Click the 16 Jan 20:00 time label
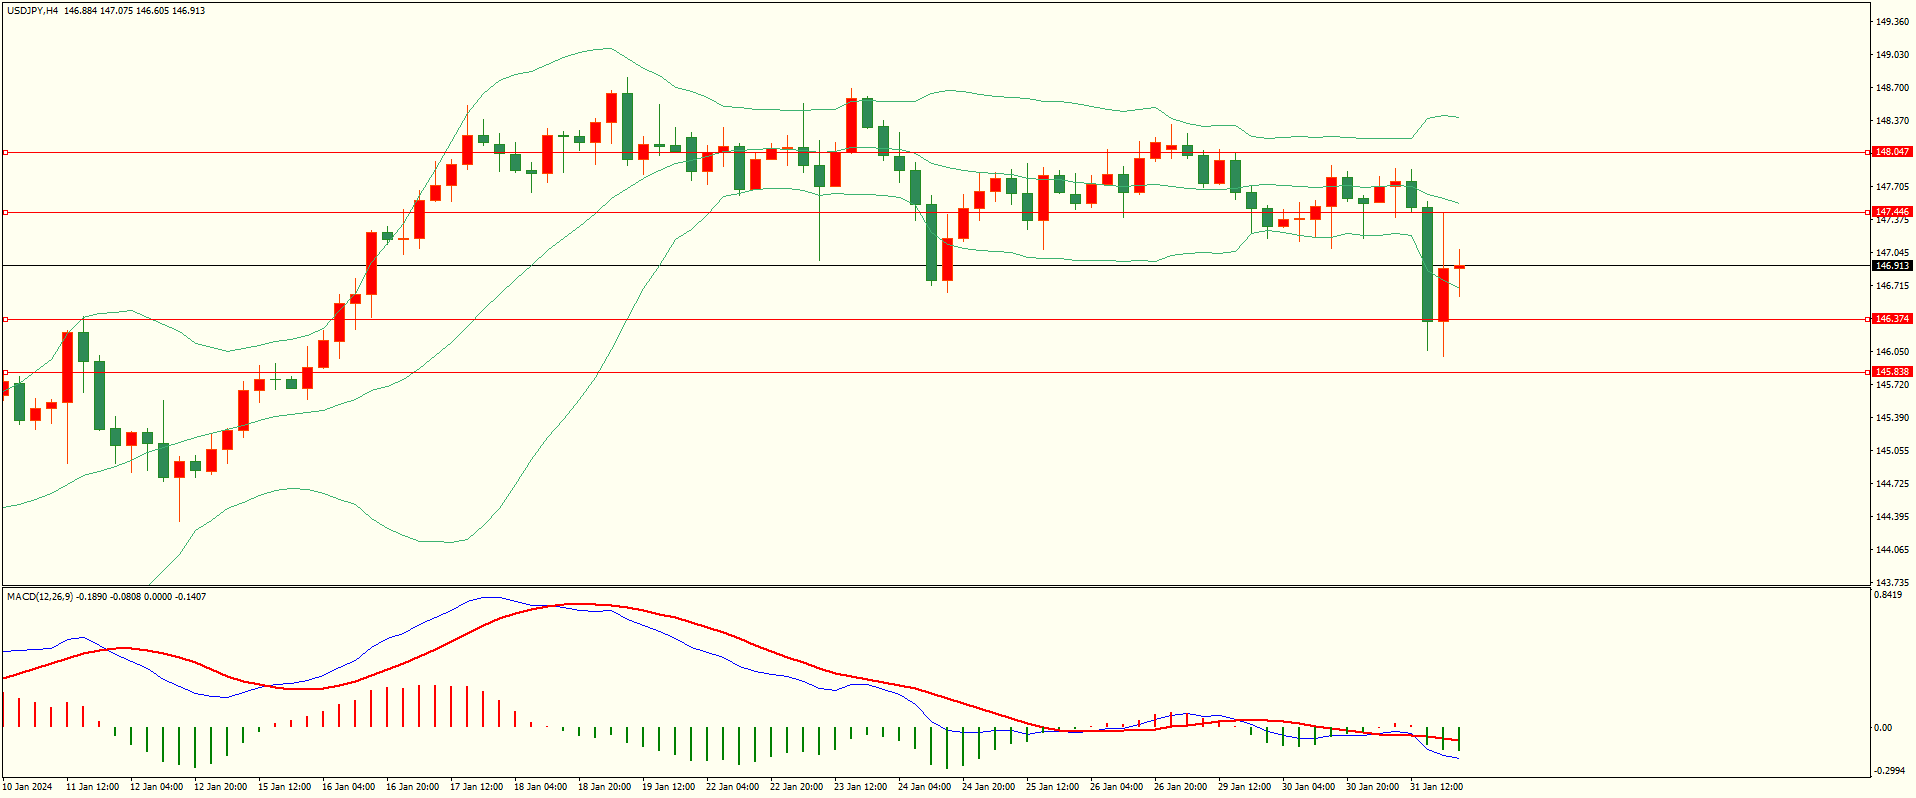 click(x=412, y=787)
